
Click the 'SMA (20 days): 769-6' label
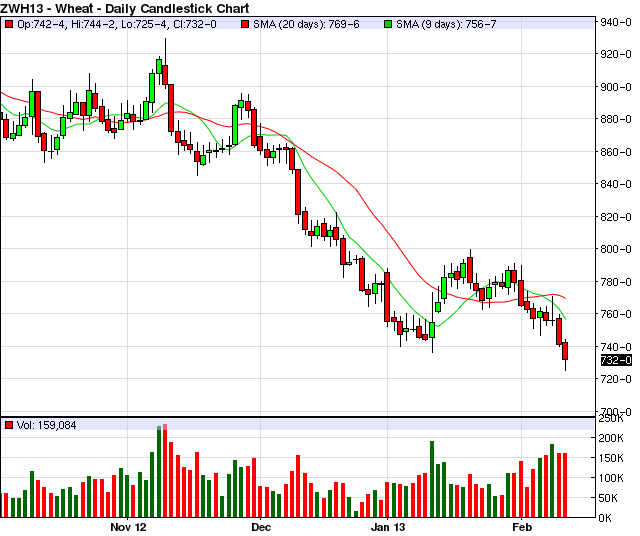tap(306, 24)
